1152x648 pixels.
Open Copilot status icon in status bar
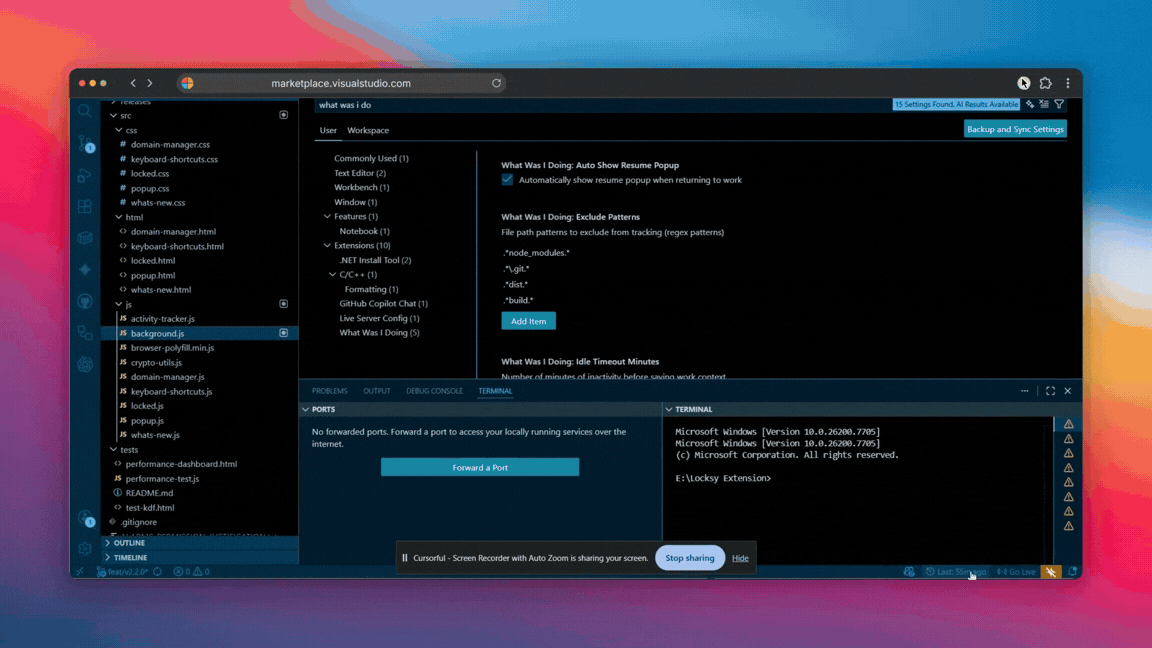(909, 572)
